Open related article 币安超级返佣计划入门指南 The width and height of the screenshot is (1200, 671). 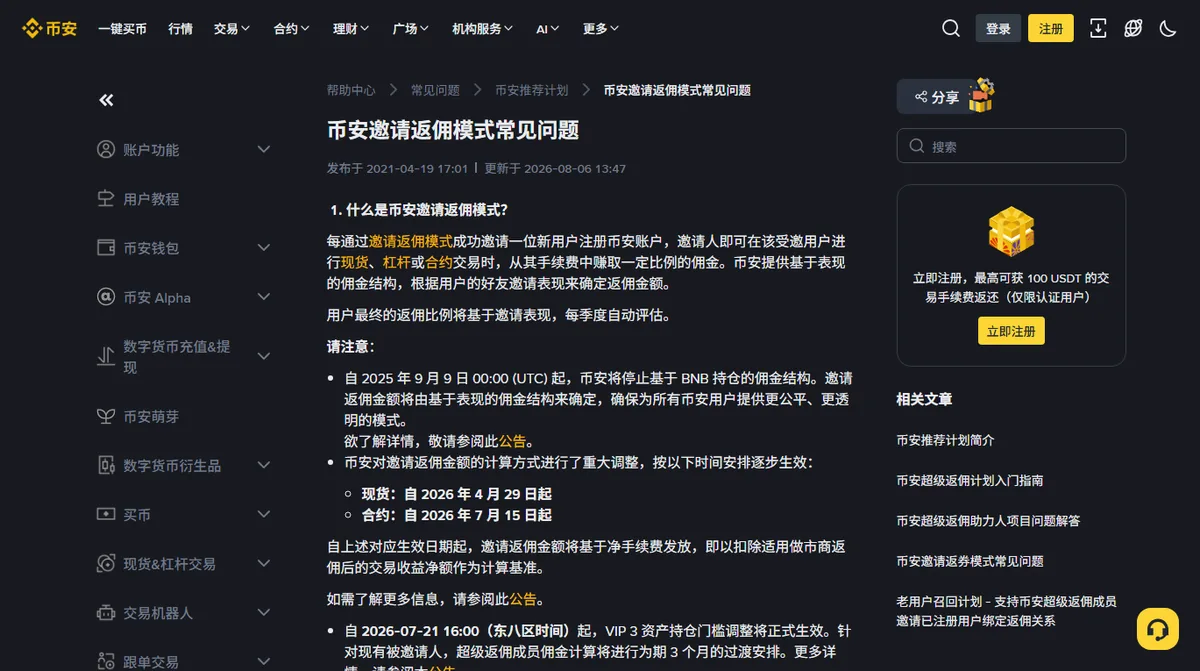[x=970, y=480]
